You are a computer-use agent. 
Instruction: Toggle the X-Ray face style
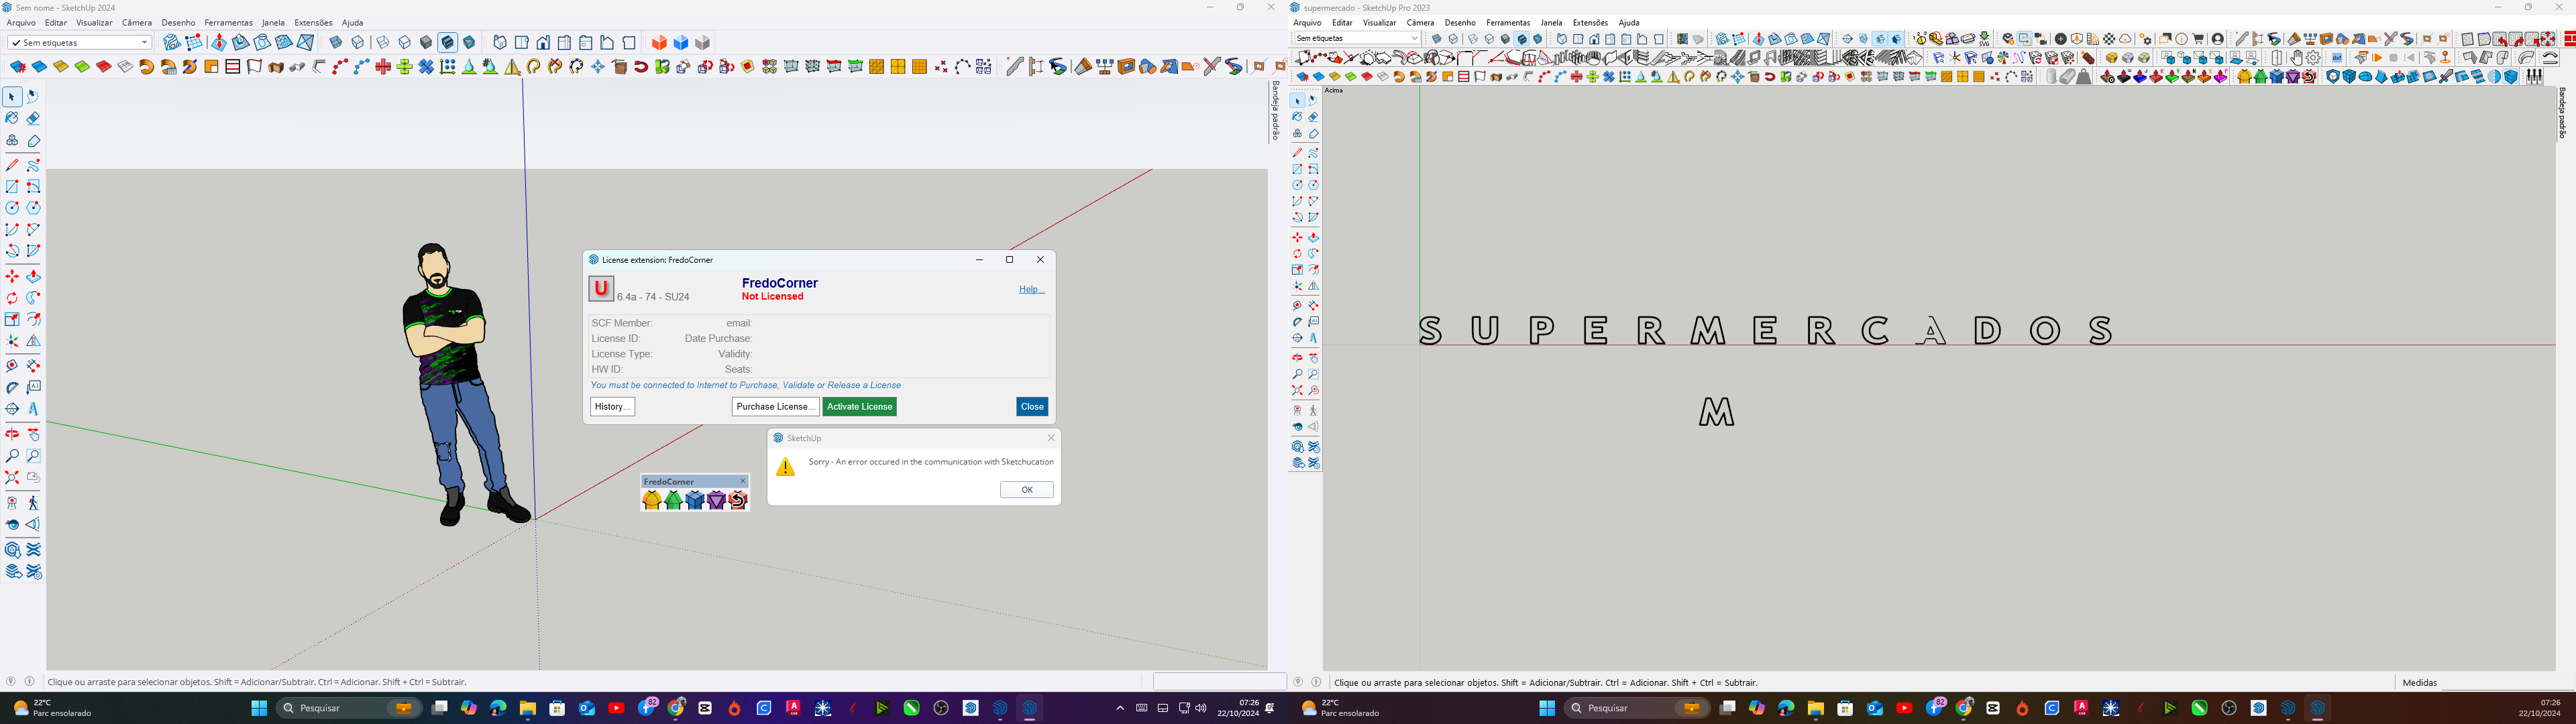(336, 43)
